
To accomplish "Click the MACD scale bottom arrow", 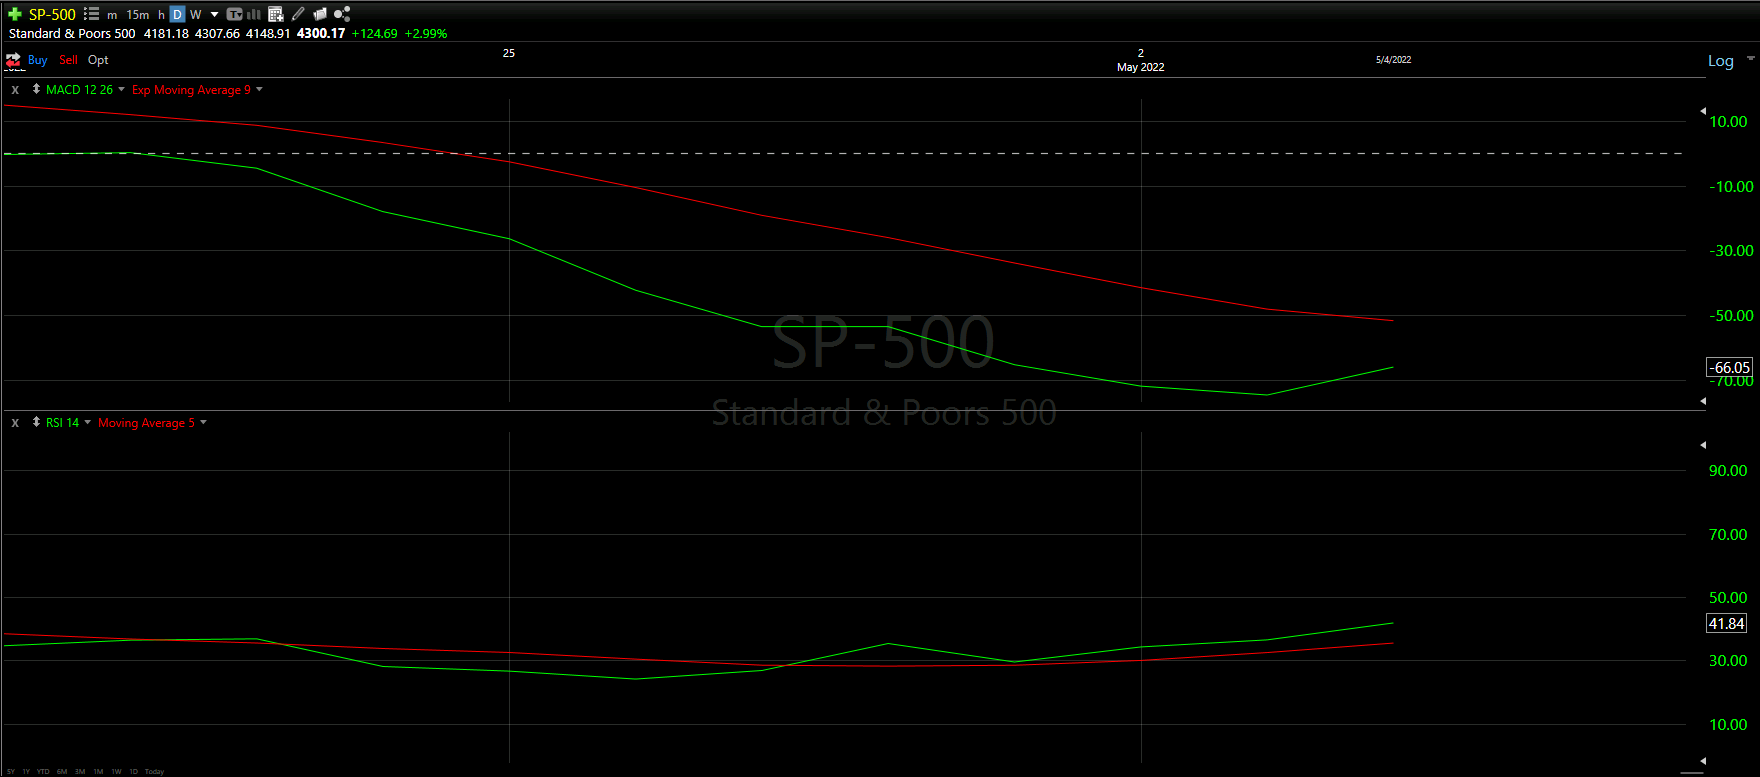I will [x=1703, y=401].
